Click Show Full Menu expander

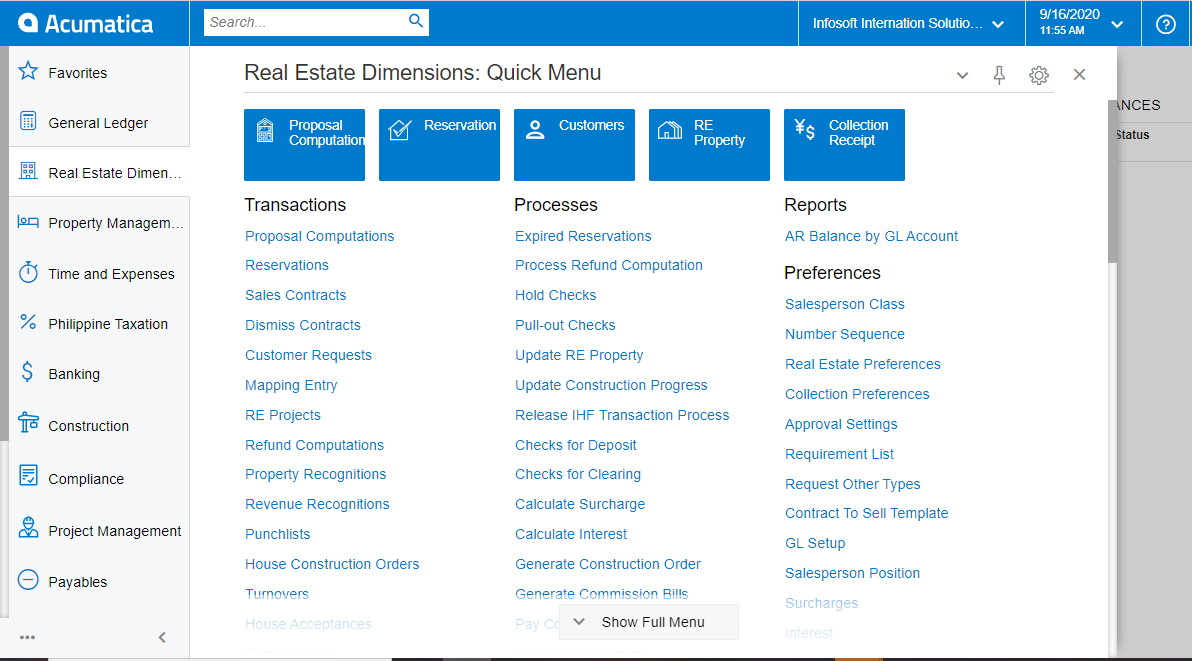648,621
